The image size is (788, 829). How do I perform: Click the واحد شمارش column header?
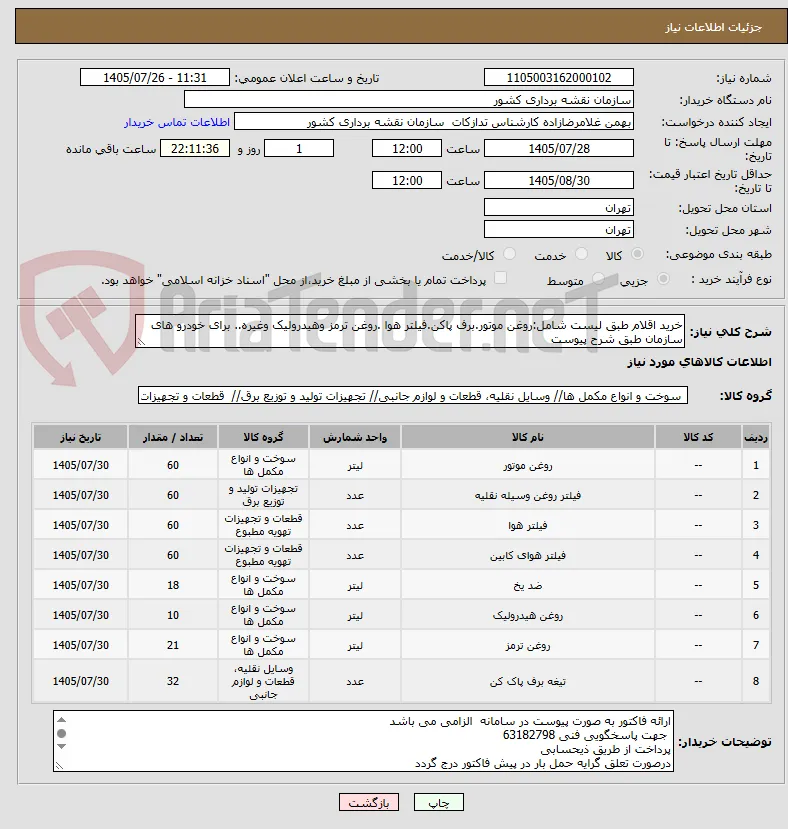pos(355,437)
